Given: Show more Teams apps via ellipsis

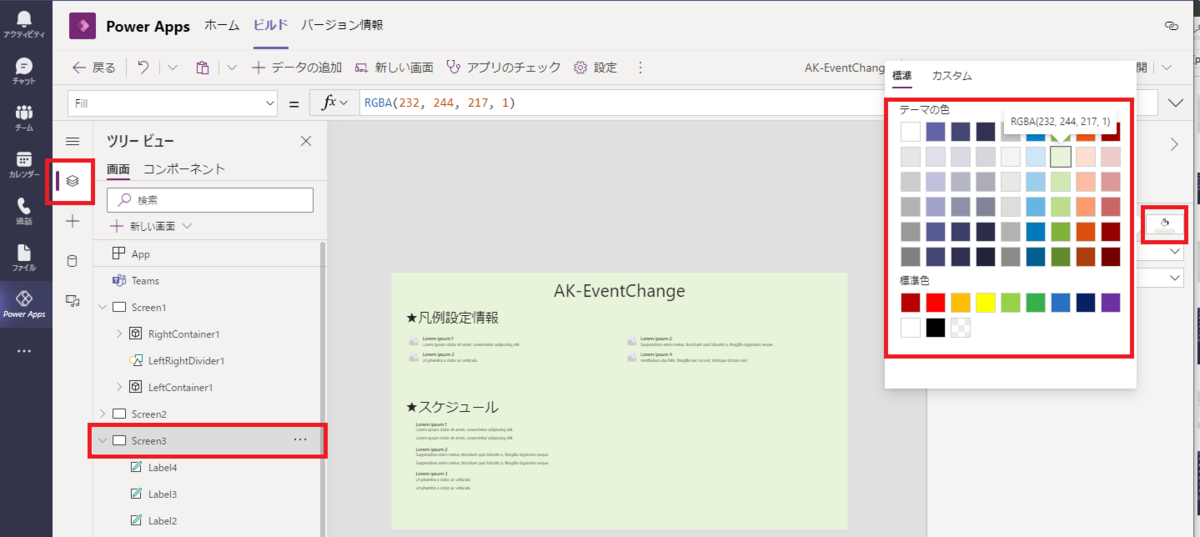Looking at the screenshot, I should 24,351.
